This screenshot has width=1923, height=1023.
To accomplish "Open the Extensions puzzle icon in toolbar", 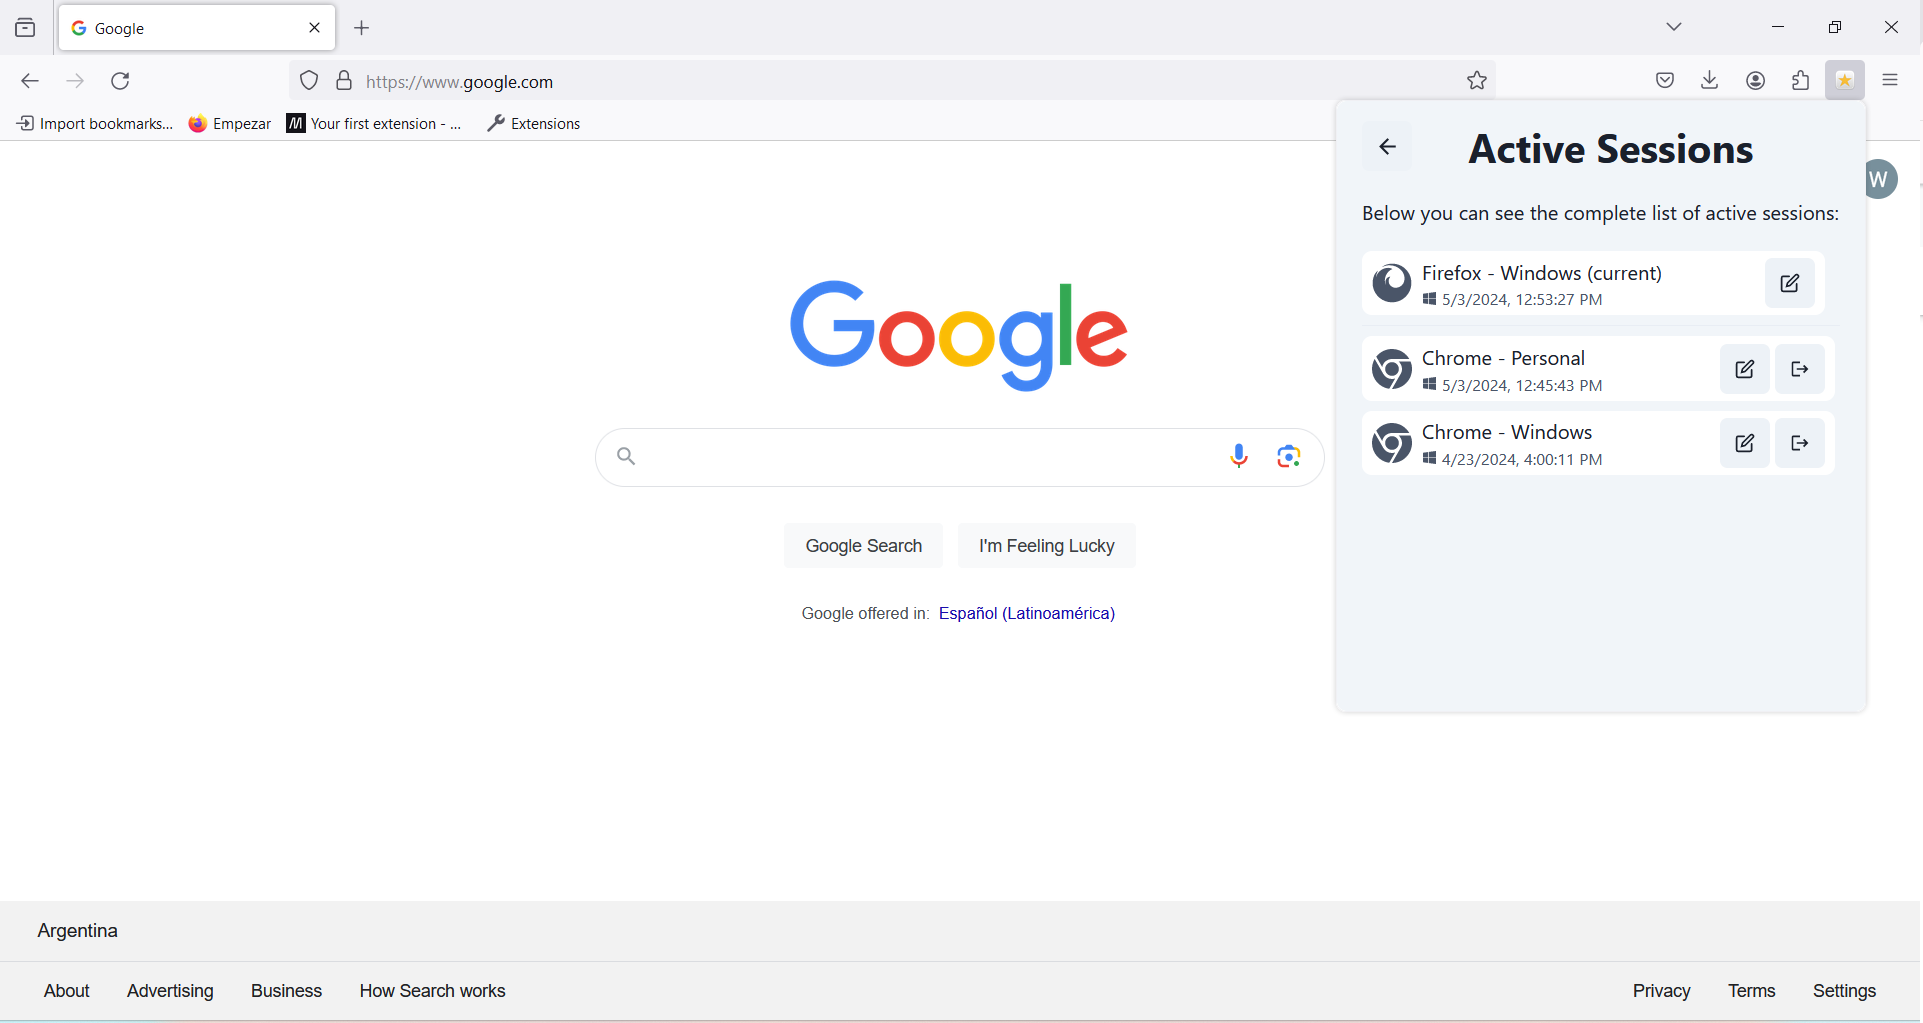I will click(1801, 81).
